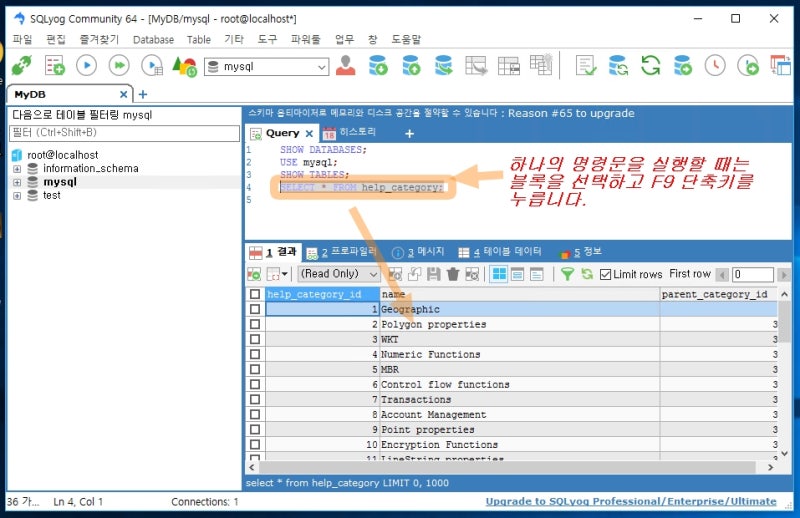Click the table filter input field
This screenshot has width=800, height=518.
coord(124,133)
